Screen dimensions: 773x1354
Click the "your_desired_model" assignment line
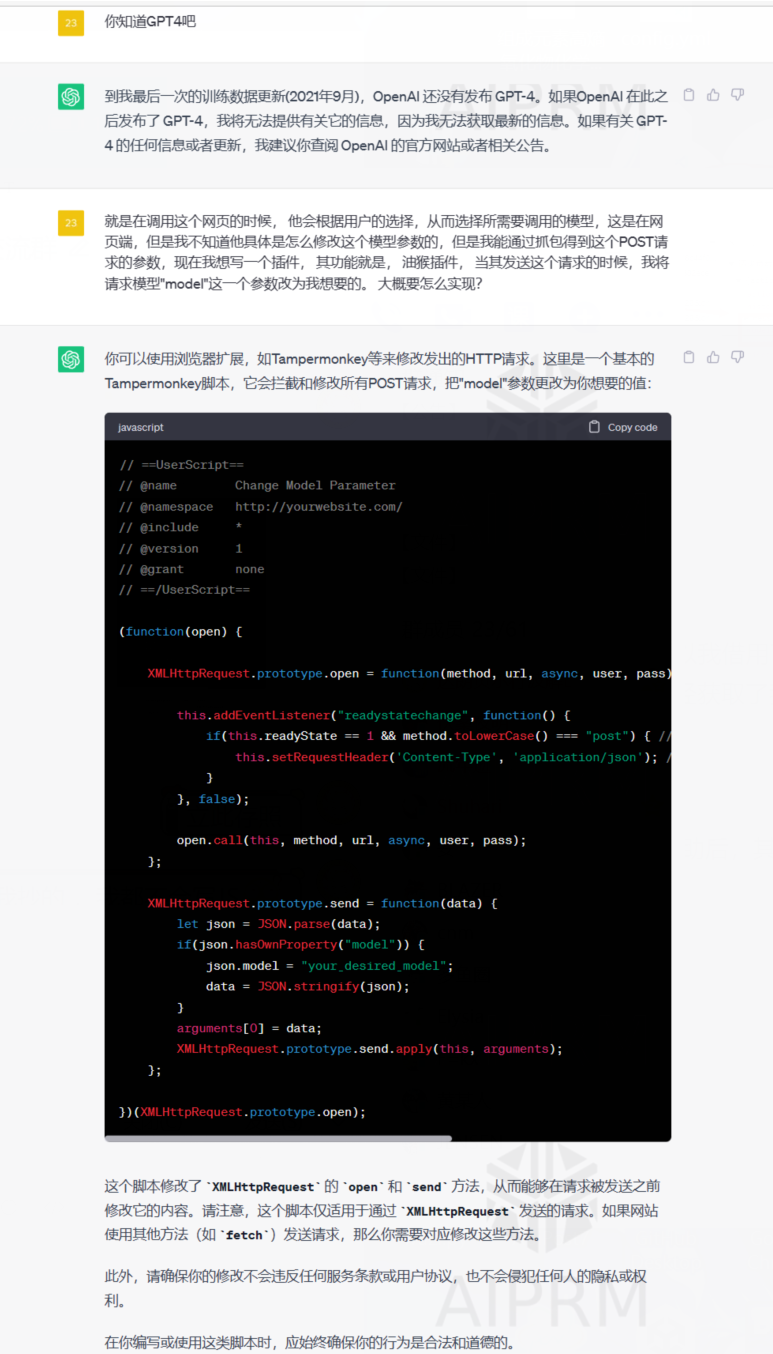coord(330,966)
